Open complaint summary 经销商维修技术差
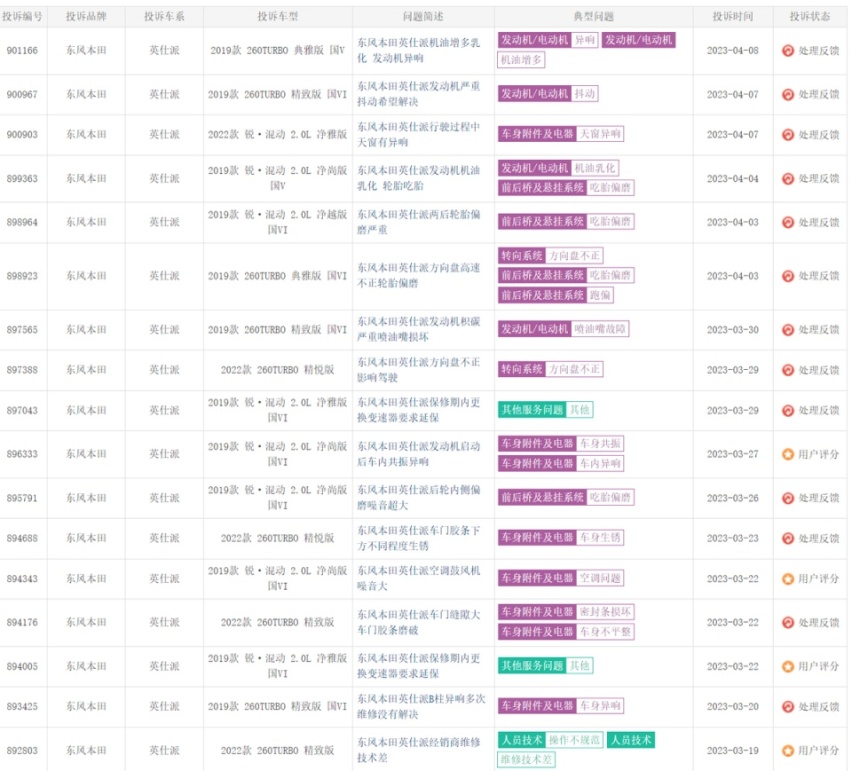This screenshot has height=771, width=852. 418,750
